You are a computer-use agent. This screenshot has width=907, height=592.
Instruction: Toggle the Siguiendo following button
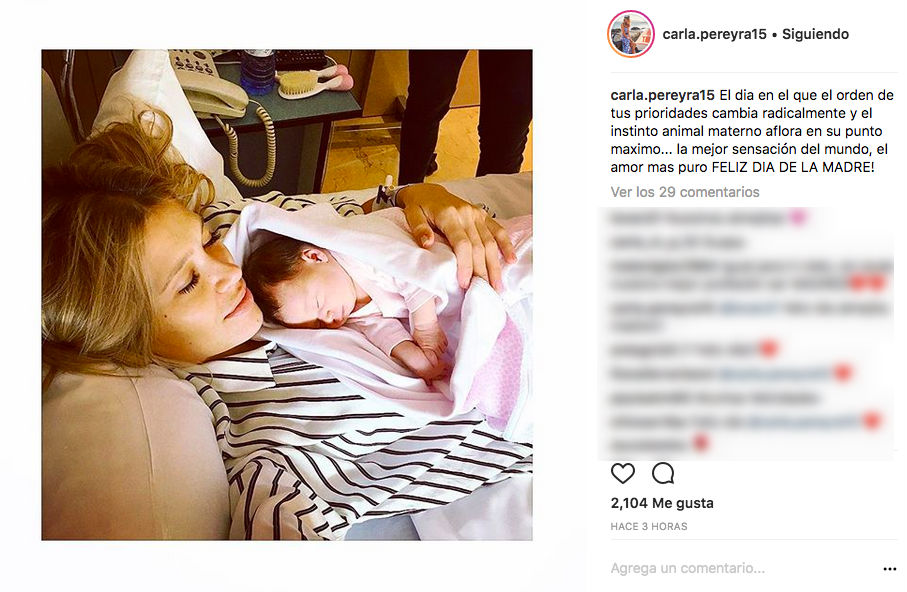tap(815, 34)
